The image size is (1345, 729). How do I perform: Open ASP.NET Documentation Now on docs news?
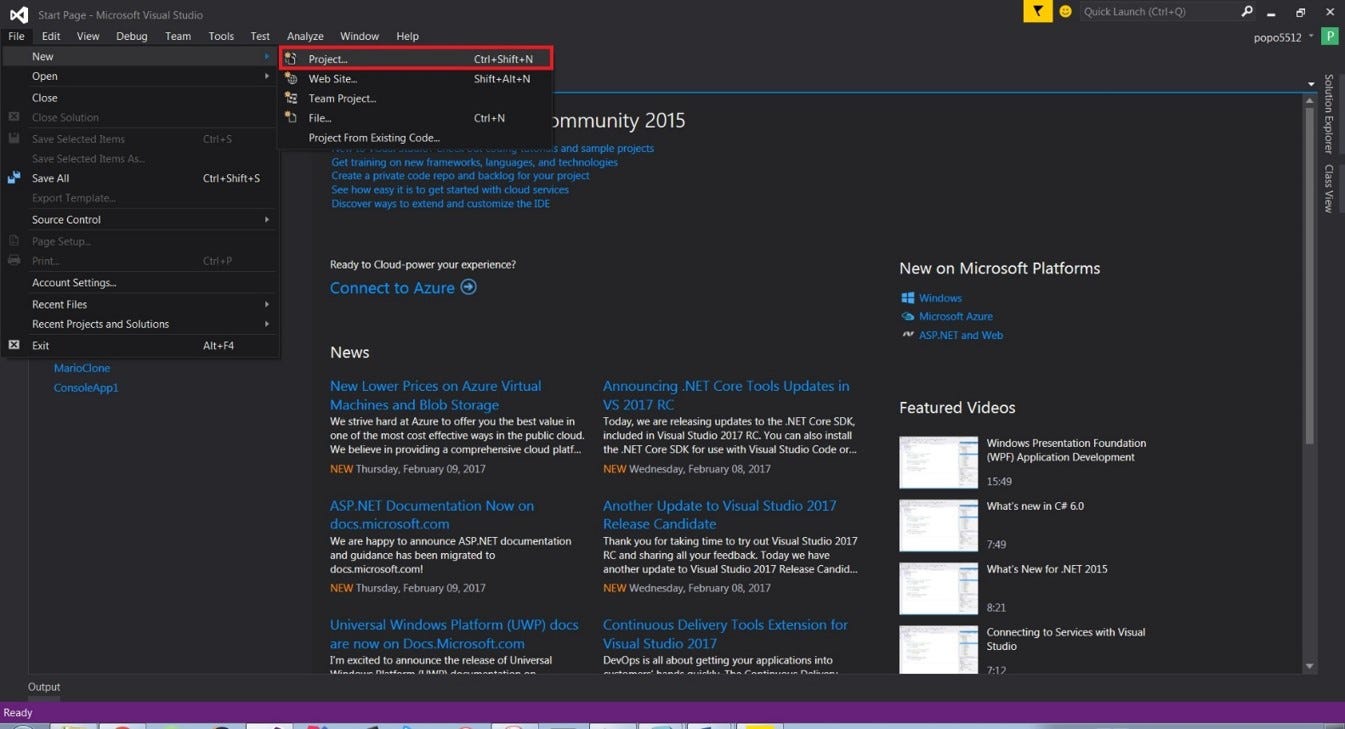pyautogui.click(x=432, y=514)
